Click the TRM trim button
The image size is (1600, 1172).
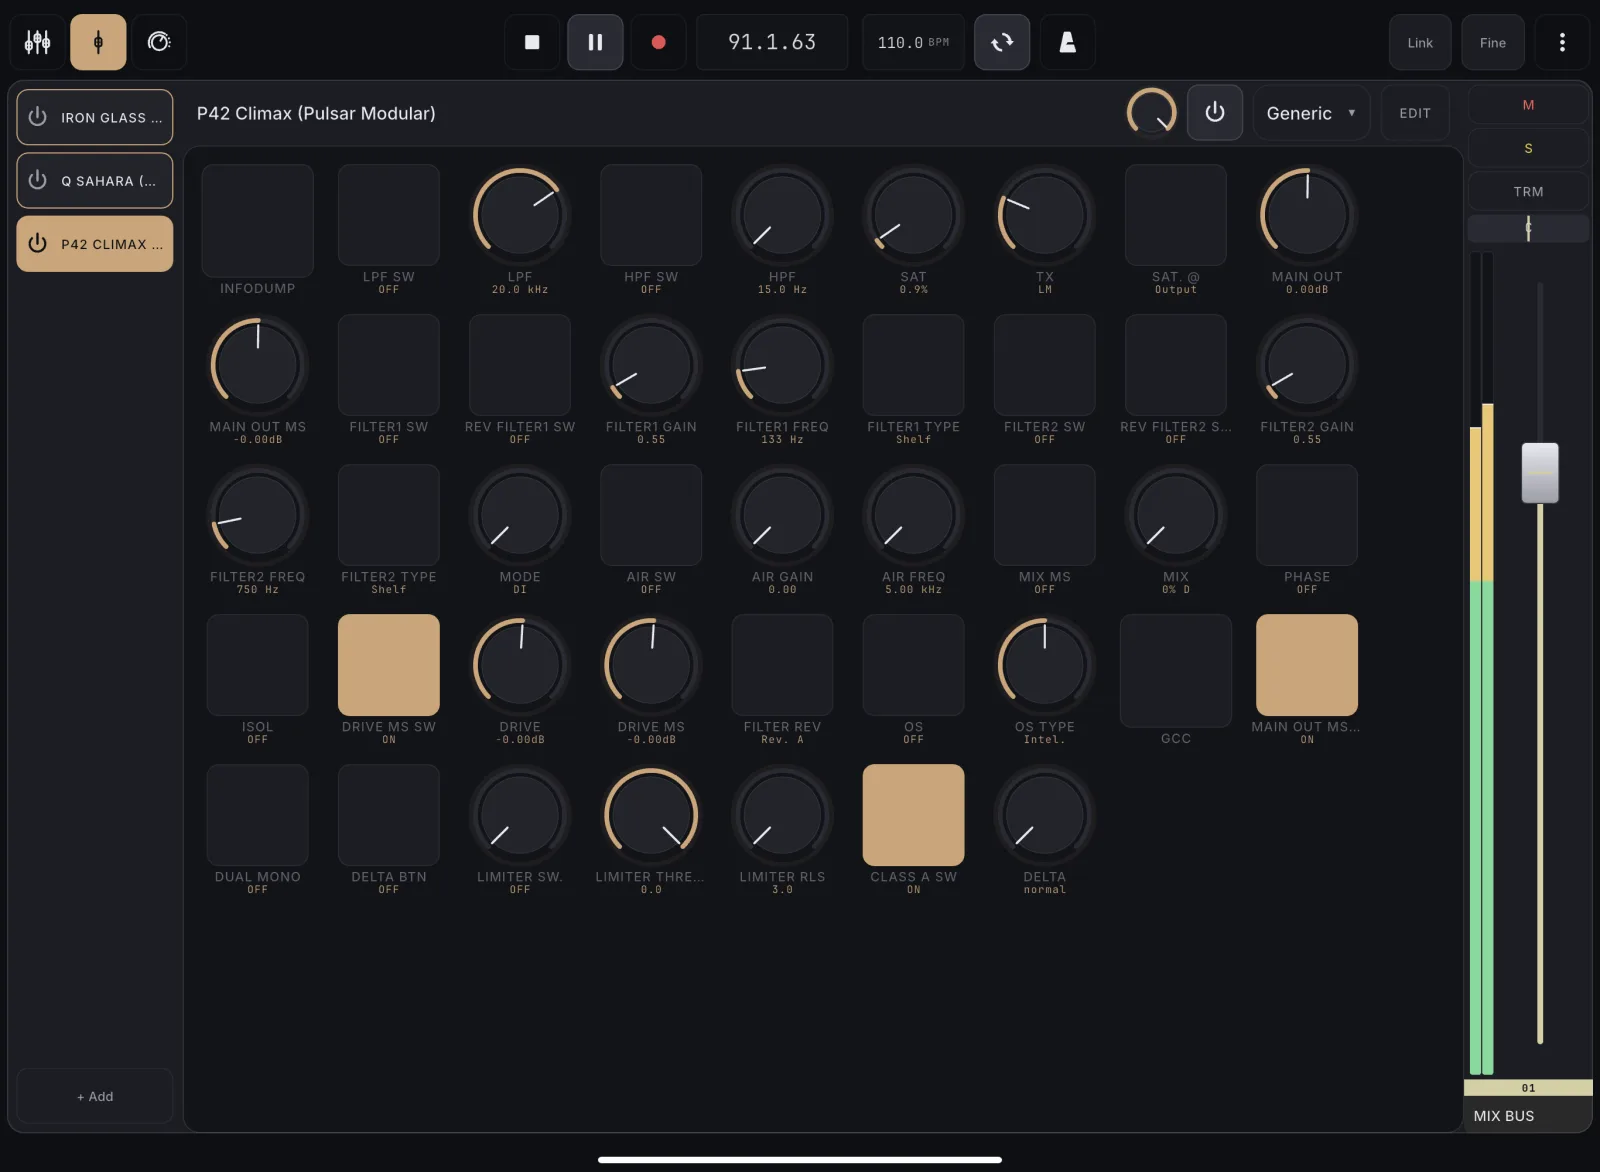coord(1528,191)
